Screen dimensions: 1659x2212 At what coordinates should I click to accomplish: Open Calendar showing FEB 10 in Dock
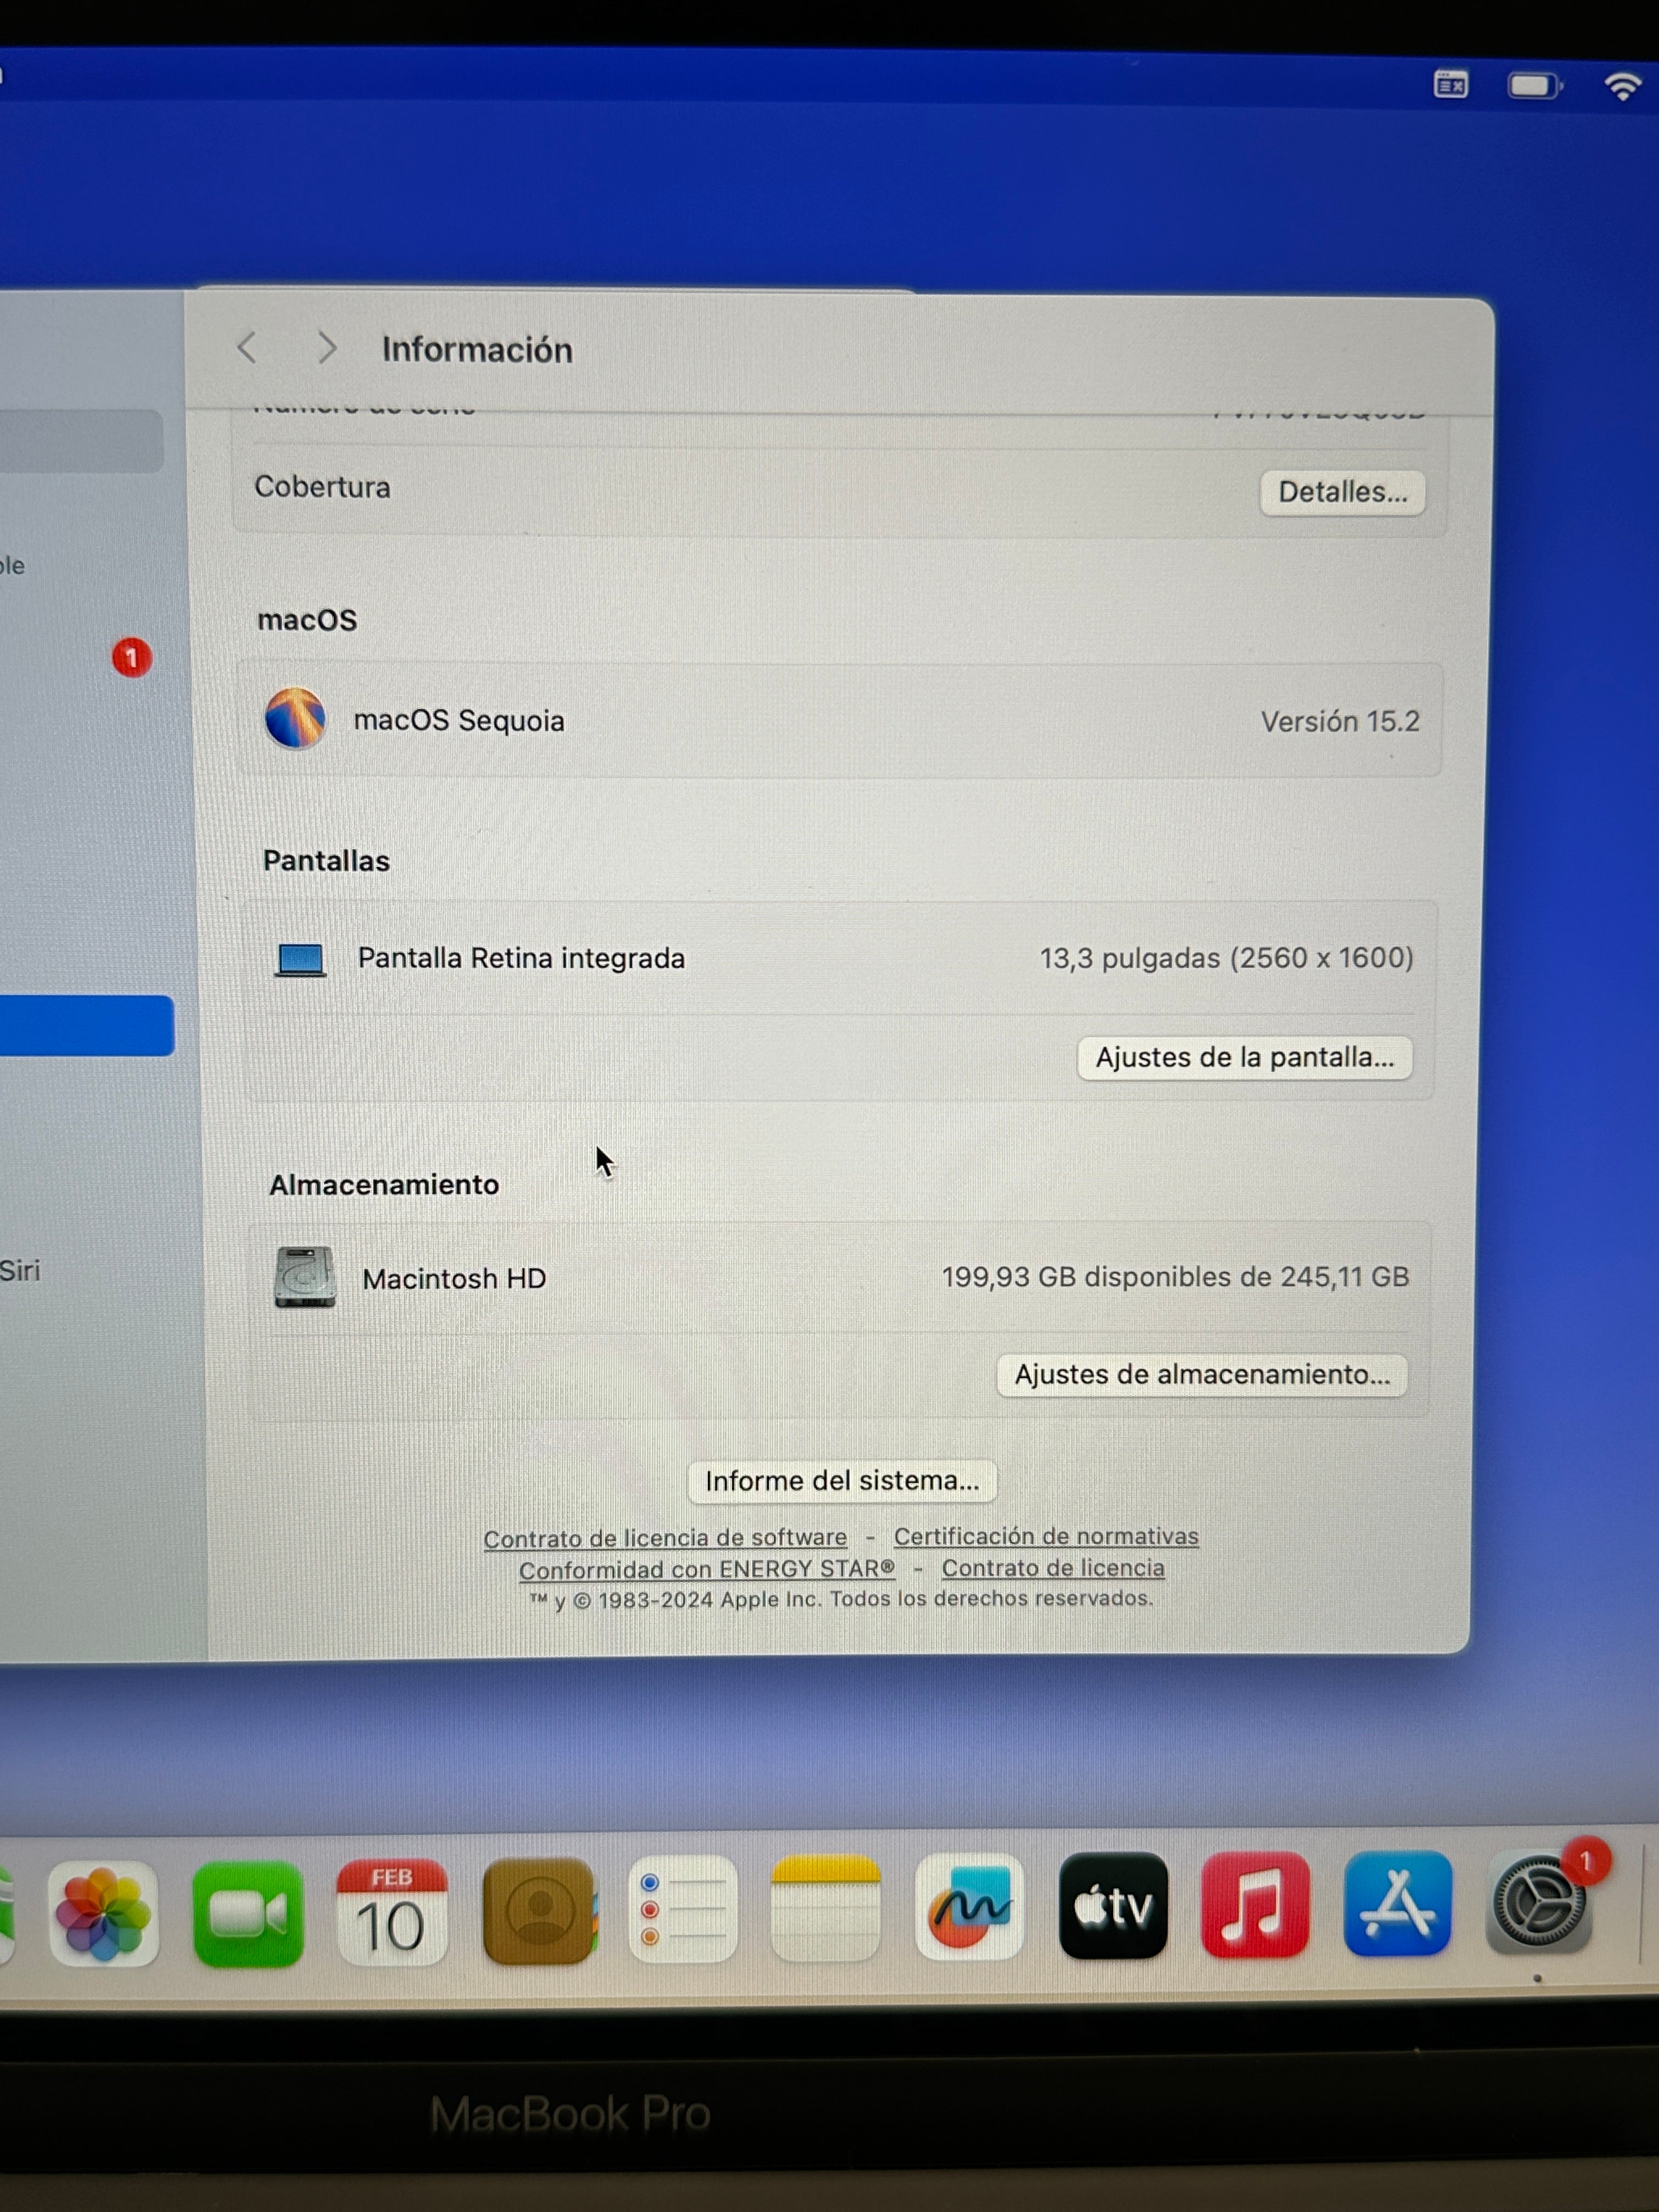pyautogui.click(x=391, y=1911)
